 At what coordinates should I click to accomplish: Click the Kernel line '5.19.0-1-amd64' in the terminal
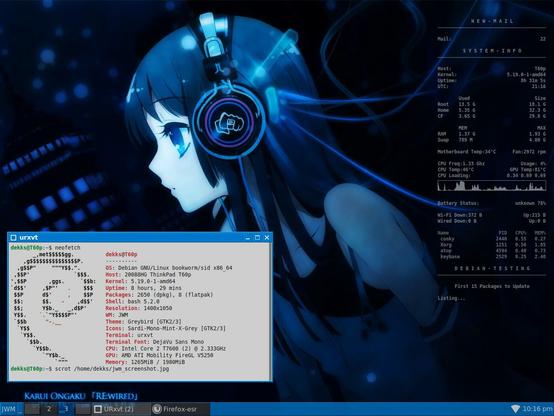pyautogui.click(x=140, y=281)
